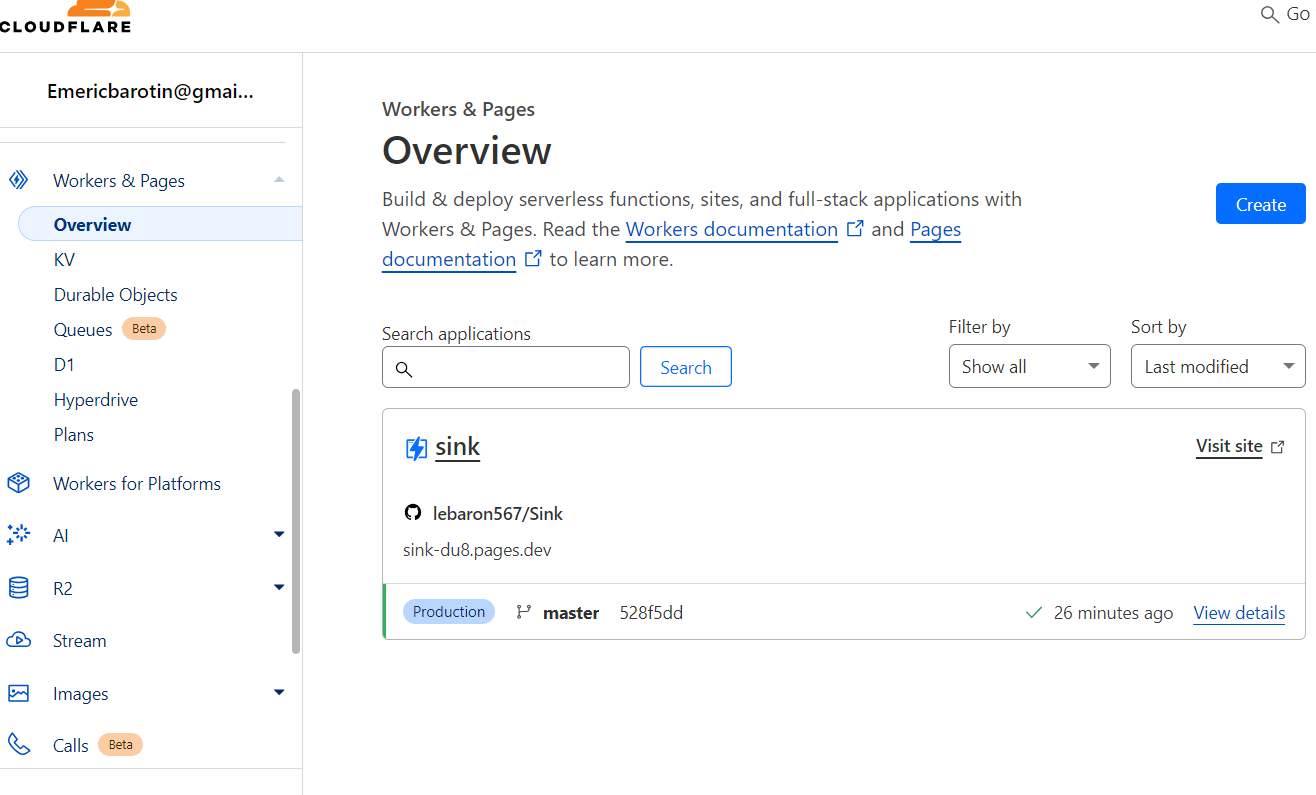The width and height of the screenshot is (1316, 795).
Task: Click the Calls phone icon
Action: (18, 744)
